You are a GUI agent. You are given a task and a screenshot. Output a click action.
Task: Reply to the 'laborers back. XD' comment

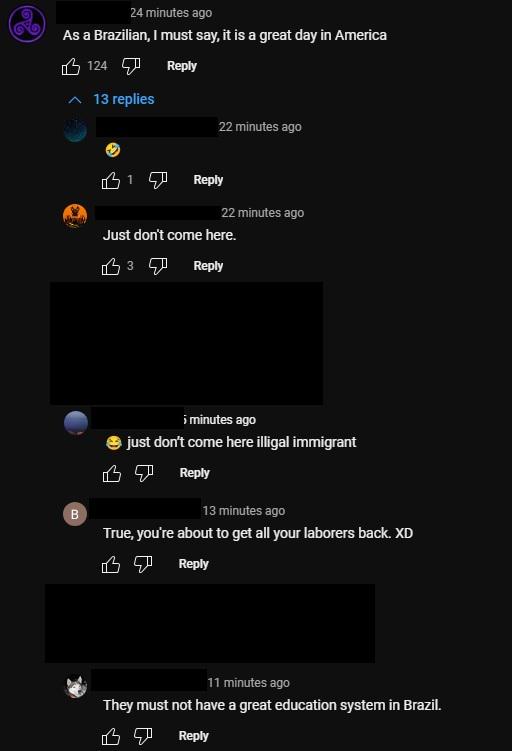point(193,564)
